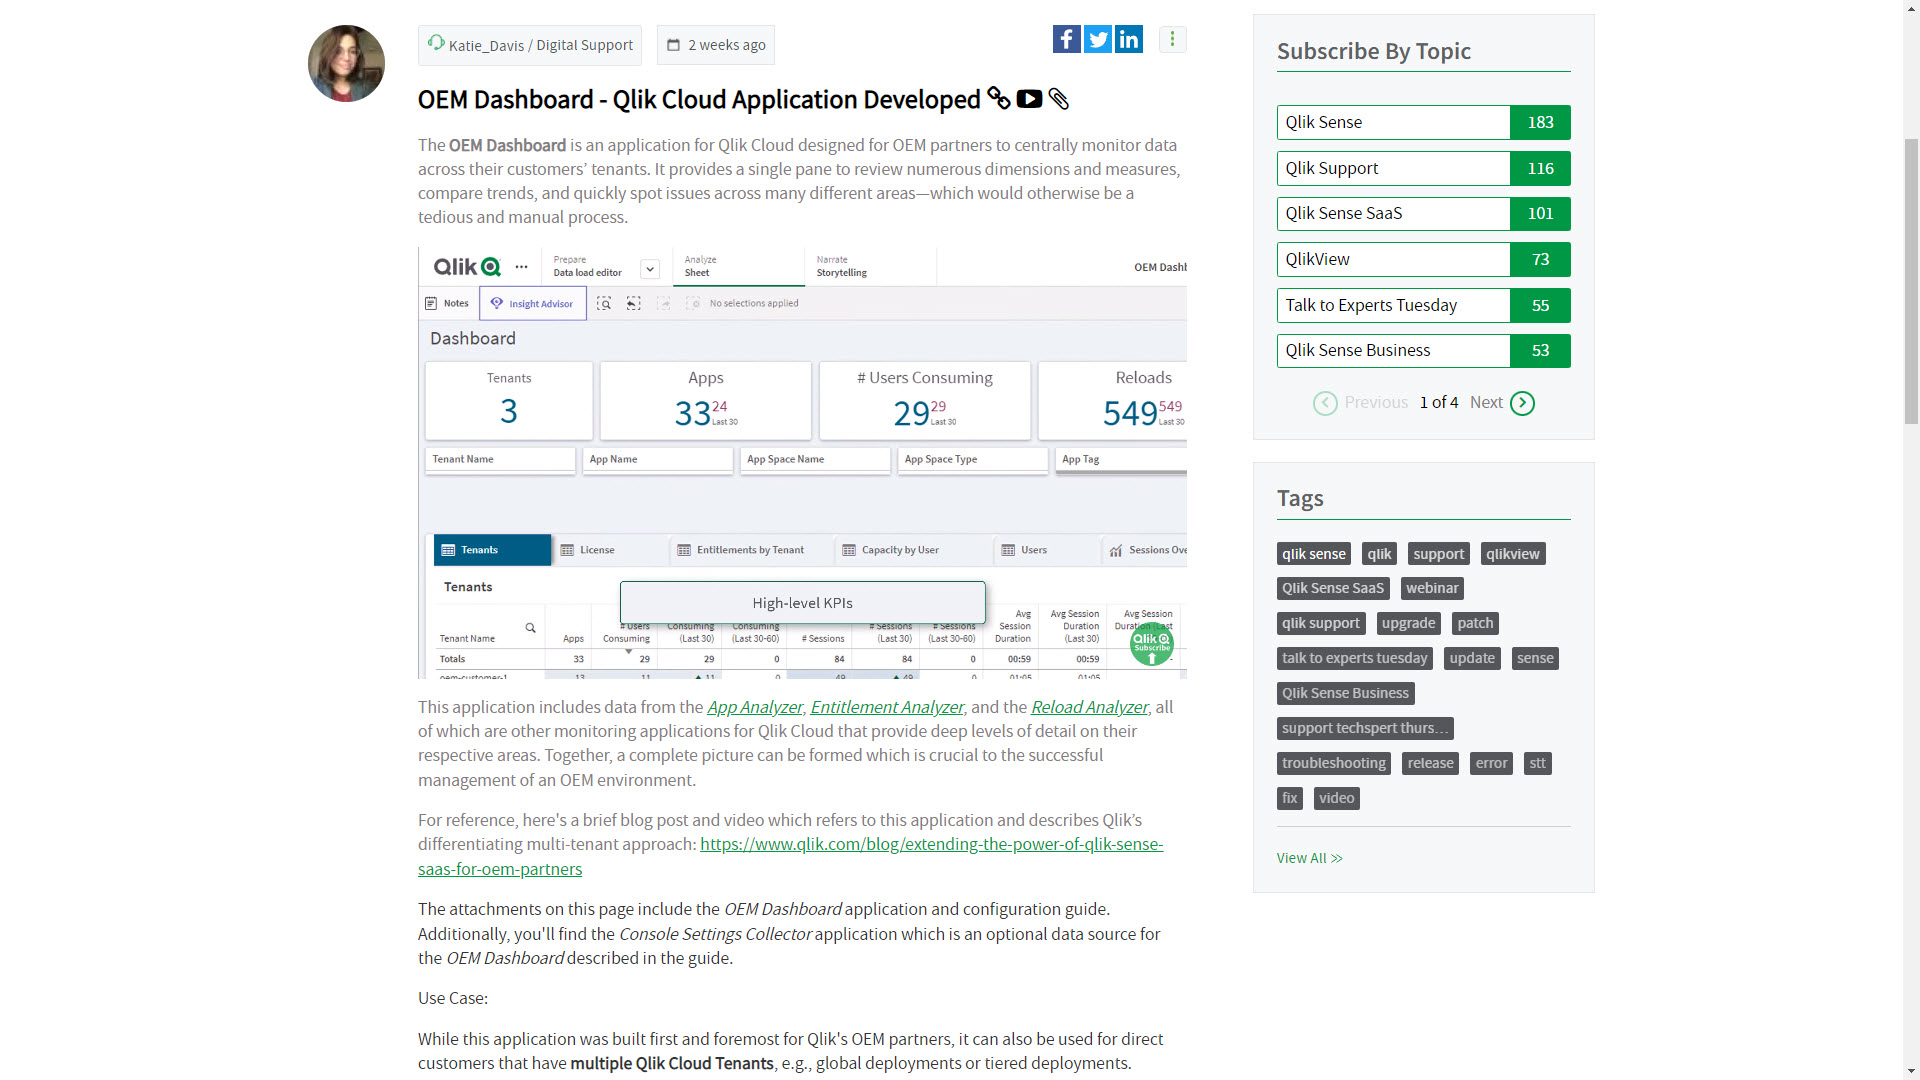Open the App Analyzer link
This screenshot has width=1920, height=1080.
click(754, 707)
